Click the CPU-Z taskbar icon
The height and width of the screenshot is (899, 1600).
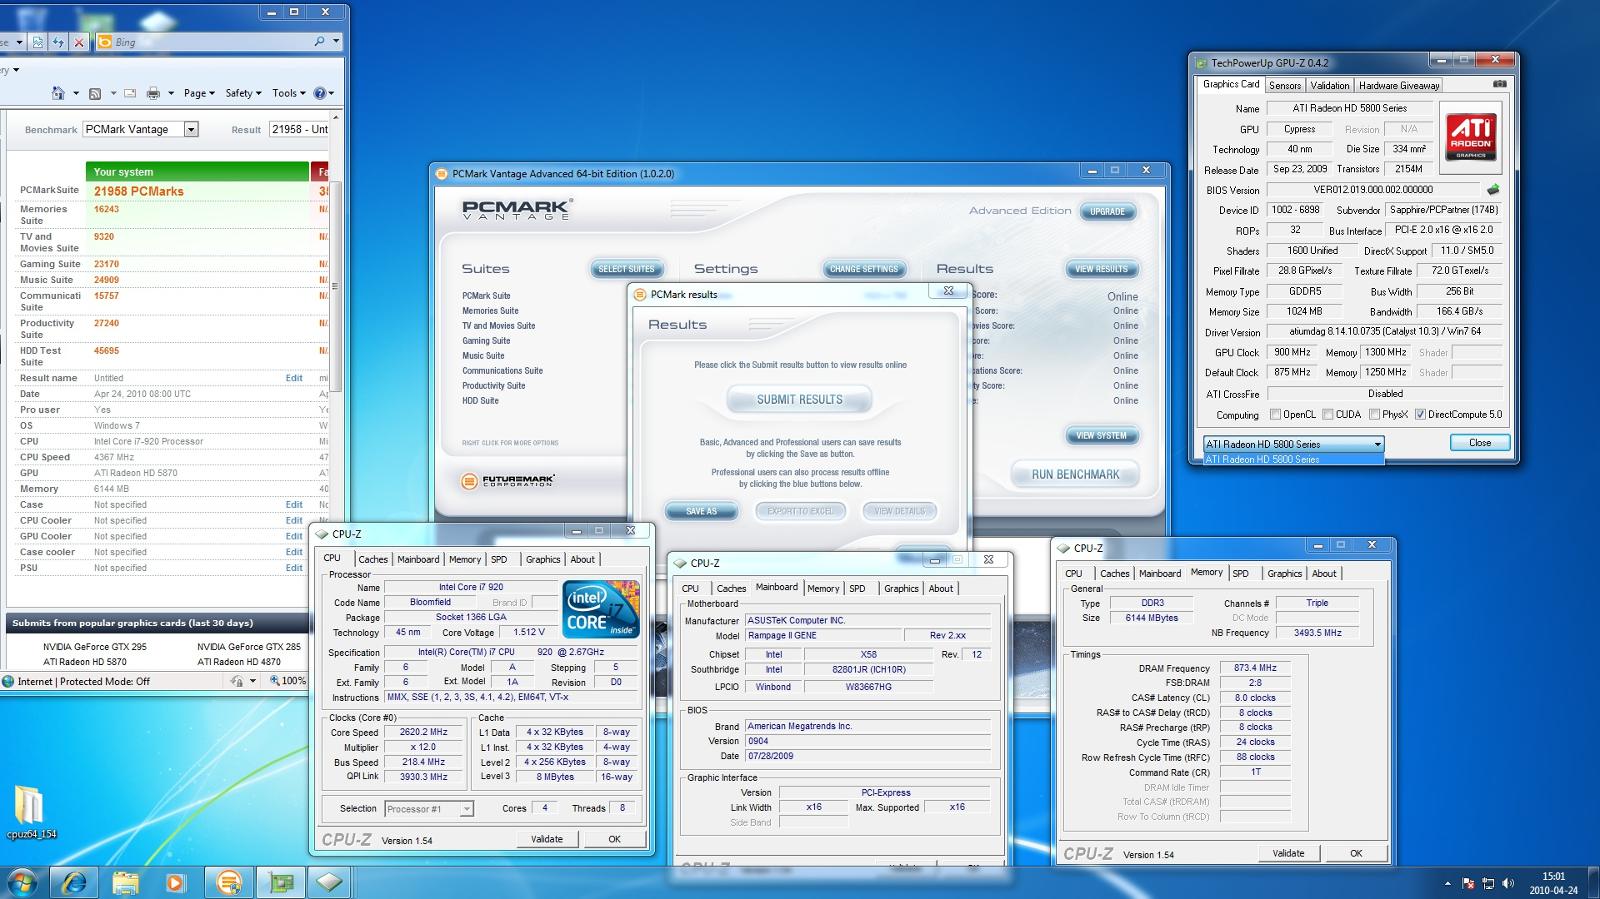pyautogui.click(x=331, y=882)
